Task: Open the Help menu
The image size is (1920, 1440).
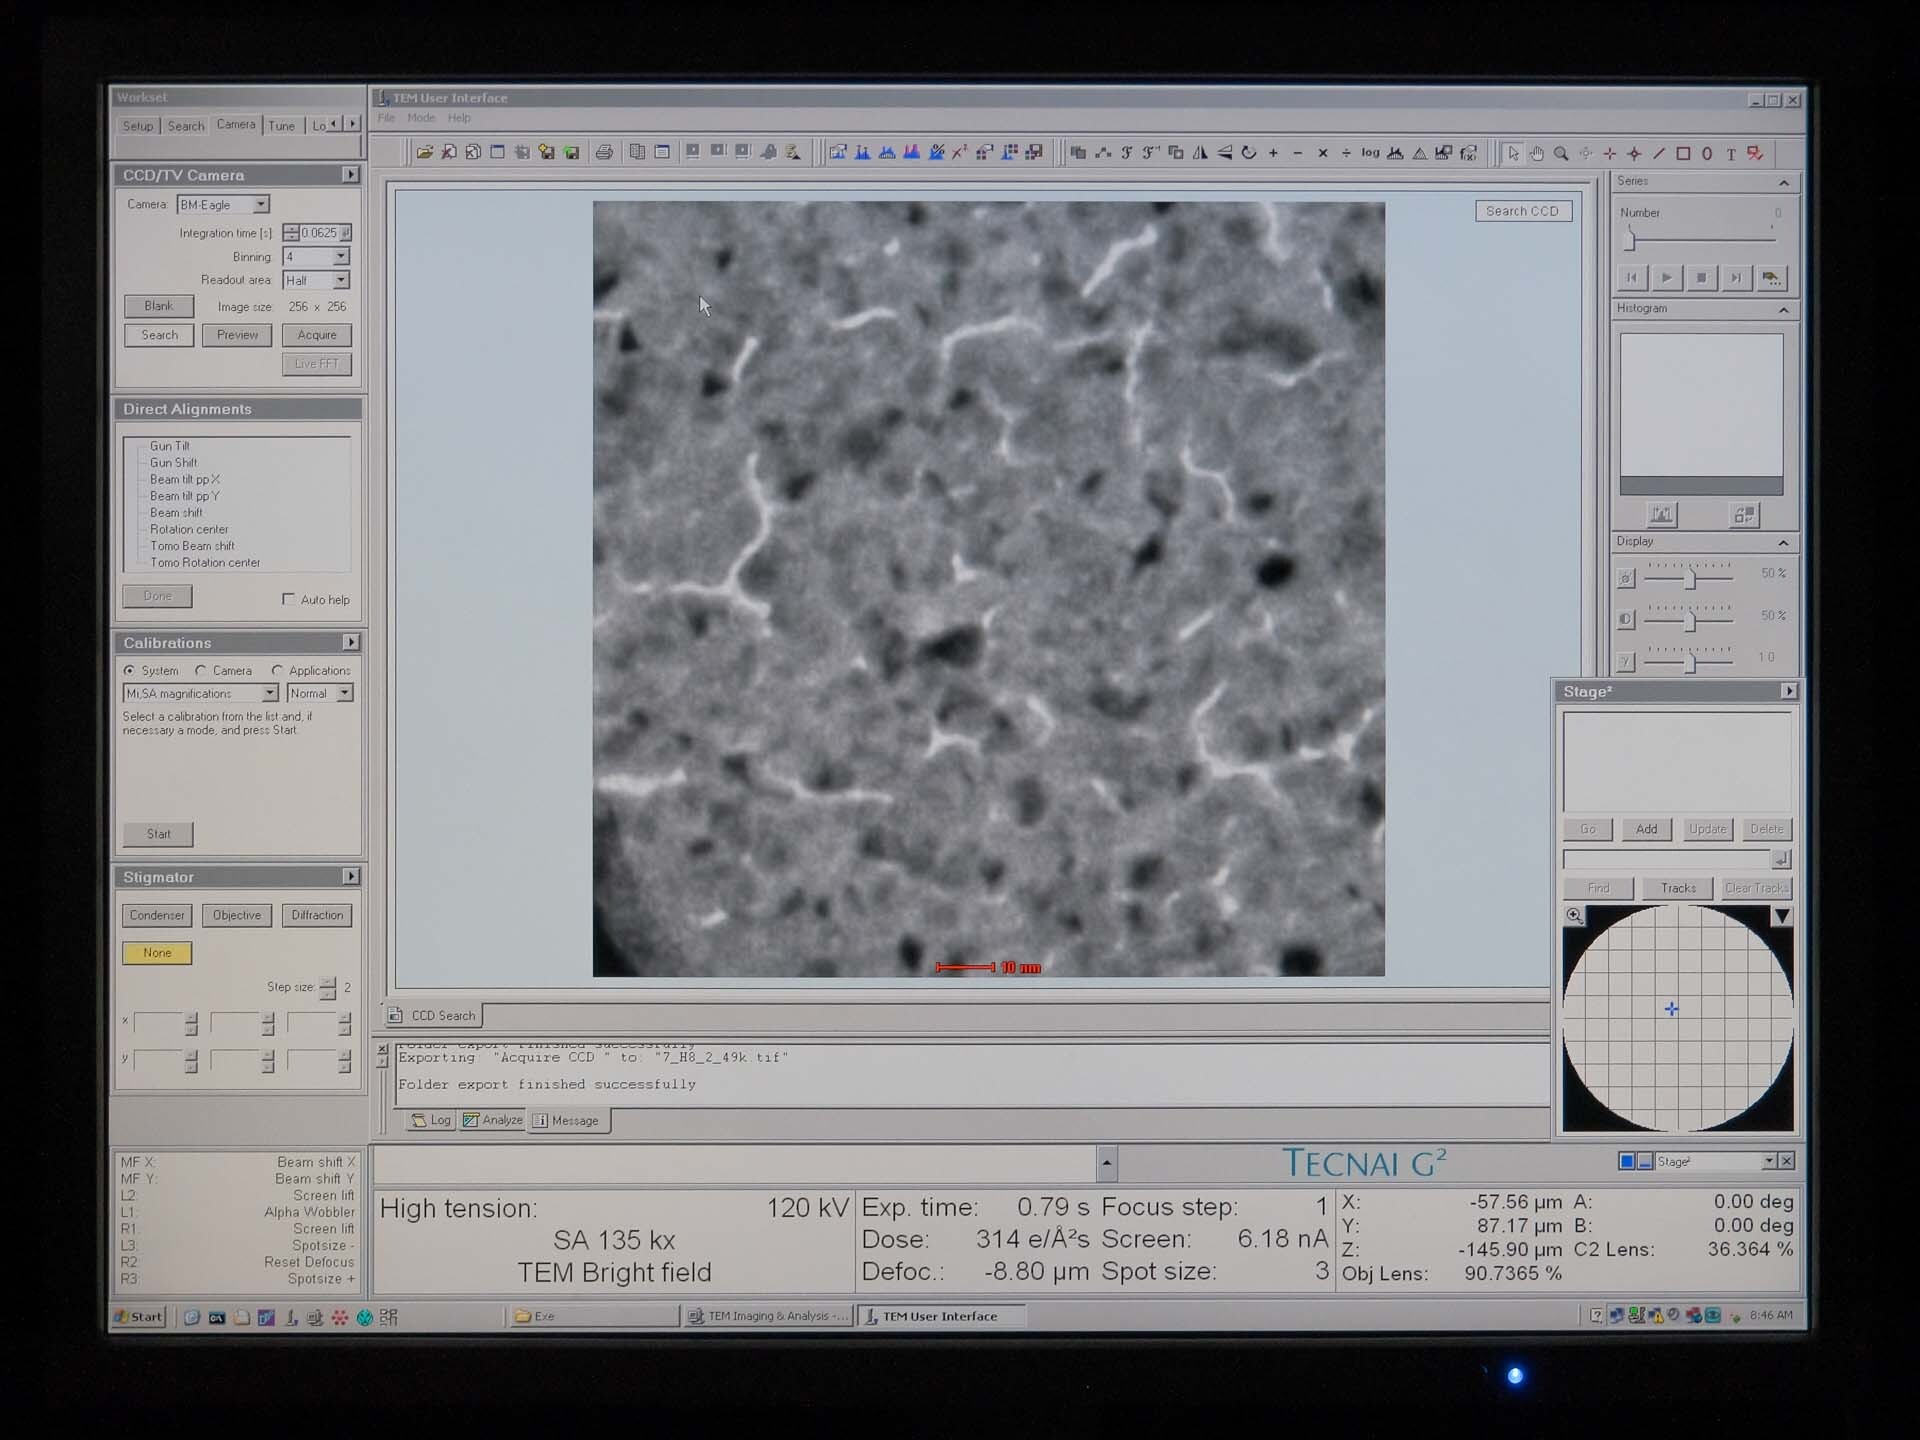Action: pyautogui.click(x=459, y=118)
